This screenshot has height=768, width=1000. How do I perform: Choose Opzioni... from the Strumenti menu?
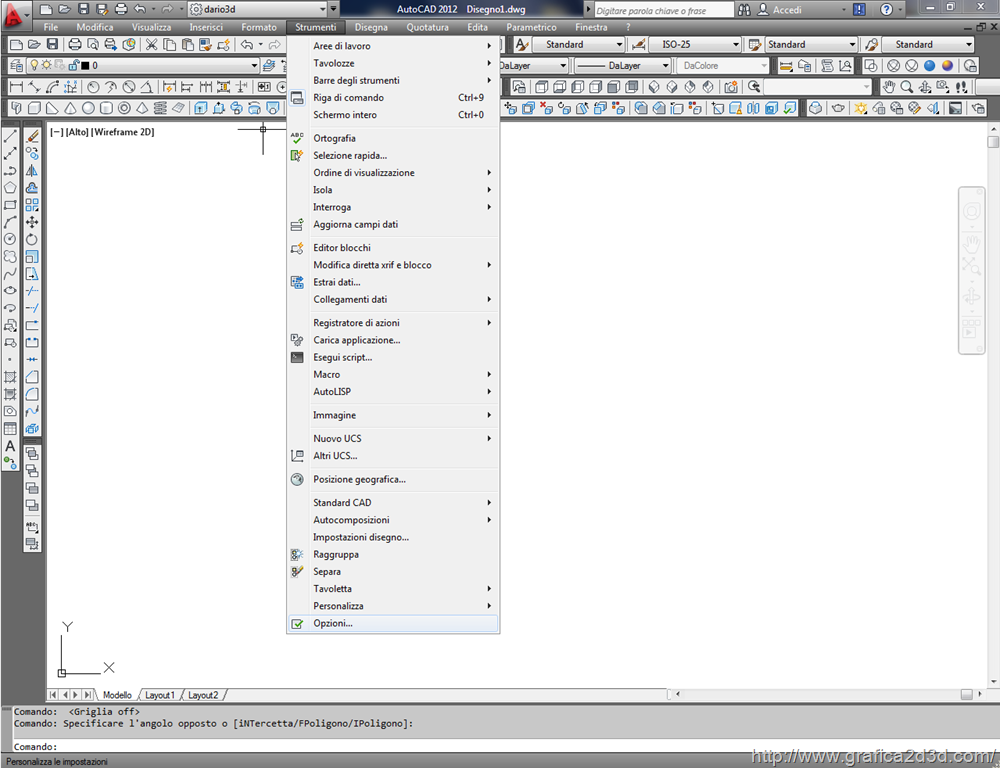333,623
